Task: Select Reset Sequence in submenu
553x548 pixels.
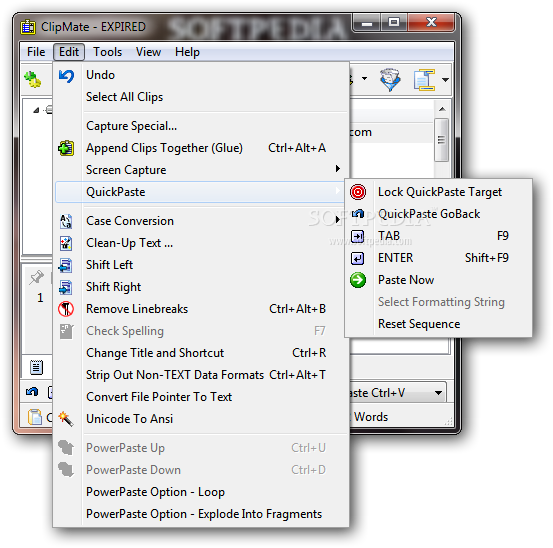Action: 438,324
